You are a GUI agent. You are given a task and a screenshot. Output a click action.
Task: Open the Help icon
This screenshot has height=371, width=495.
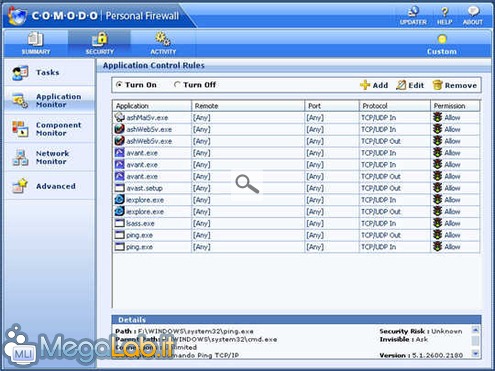coord(444,15)
